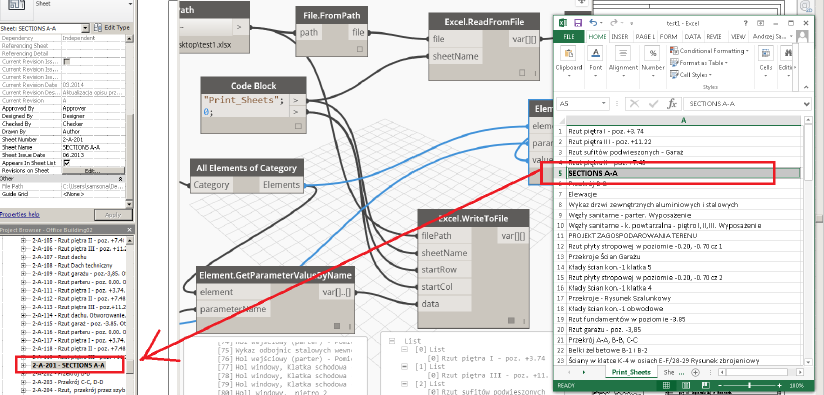Toggle File.FromPath node preview square
The height and width of the screenshot is (395, 824).
pyautogui.click(x=360, y=49)
